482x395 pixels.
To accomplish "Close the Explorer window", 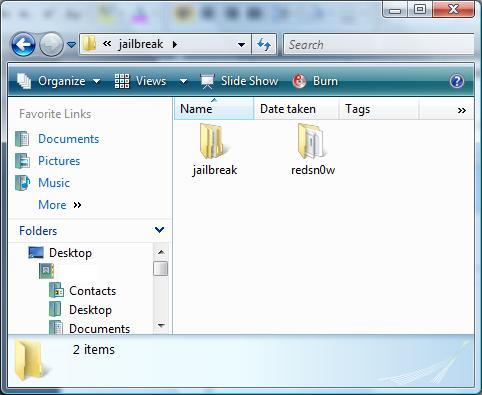I will (x=453, y=9).
